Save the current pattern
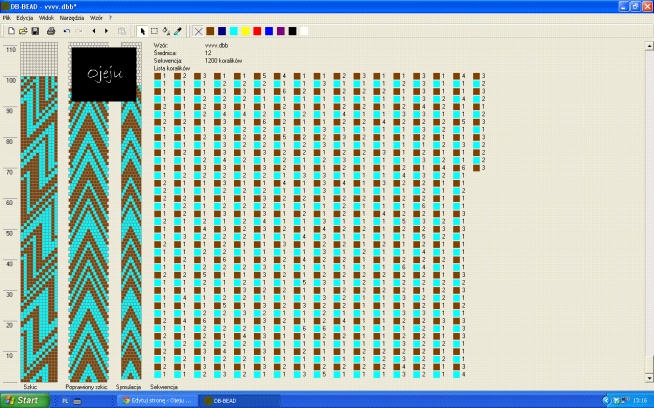The width and height of the screenshot is (654, 408). 35,31
